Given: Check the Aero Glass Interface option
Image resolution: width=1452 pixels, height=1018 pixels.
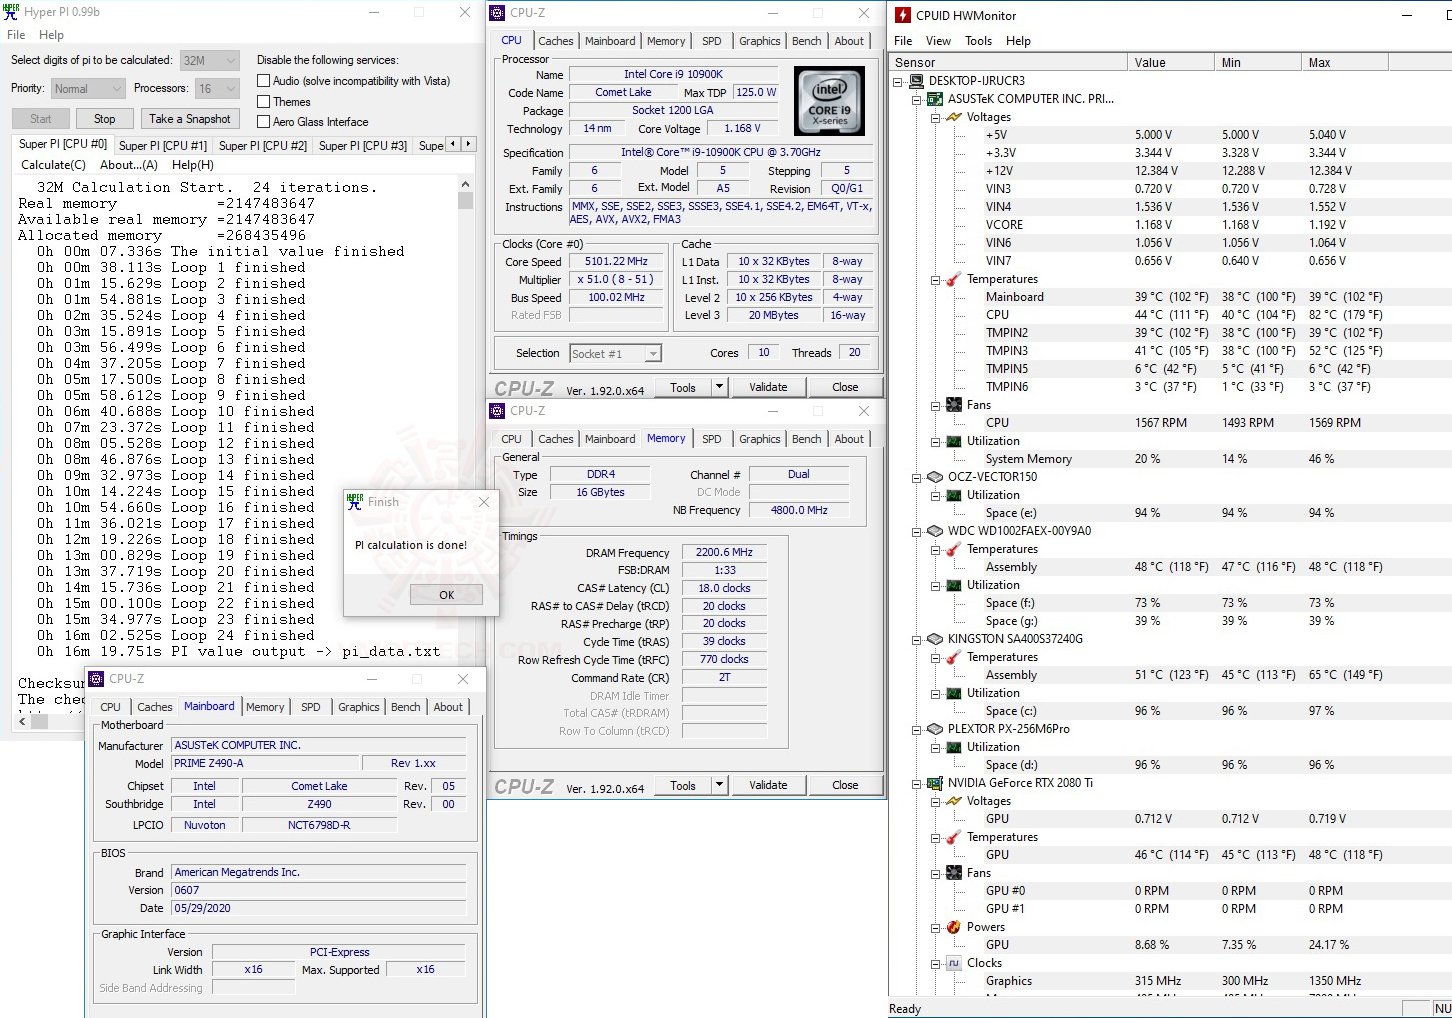Looking at the screenshot, I should (x=263, y=121).
